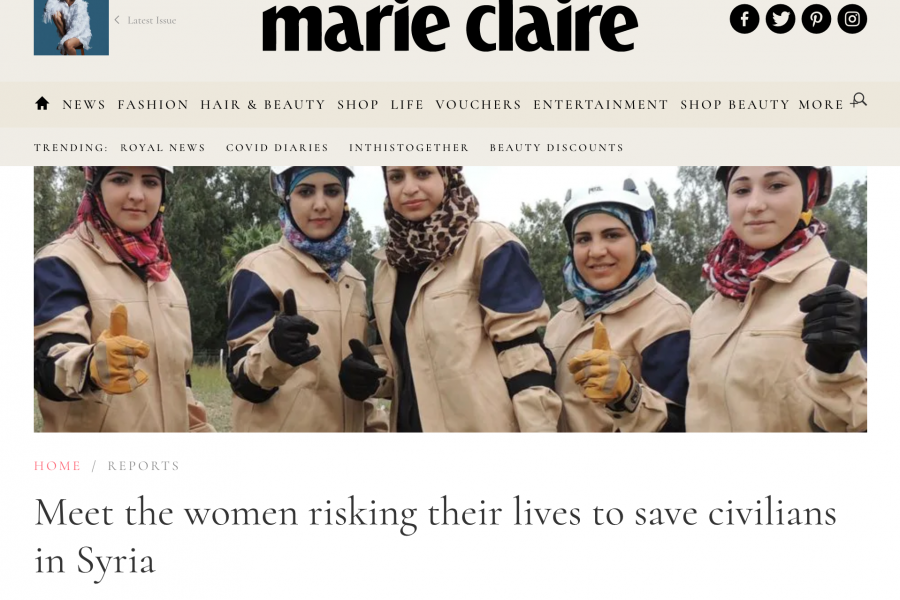
Task: Open Marie Claire Facebook page icon
Action: point(744,19)
